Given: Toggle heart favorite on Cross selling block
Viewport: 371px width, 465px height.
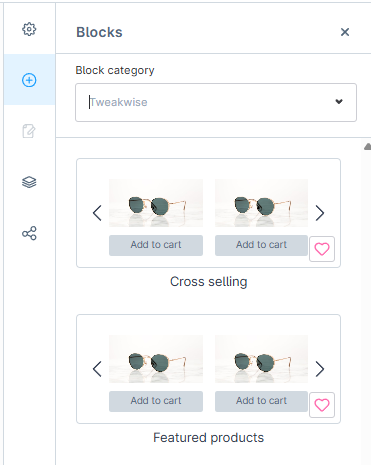Looking at the screenshot, I should click(322, 249).
